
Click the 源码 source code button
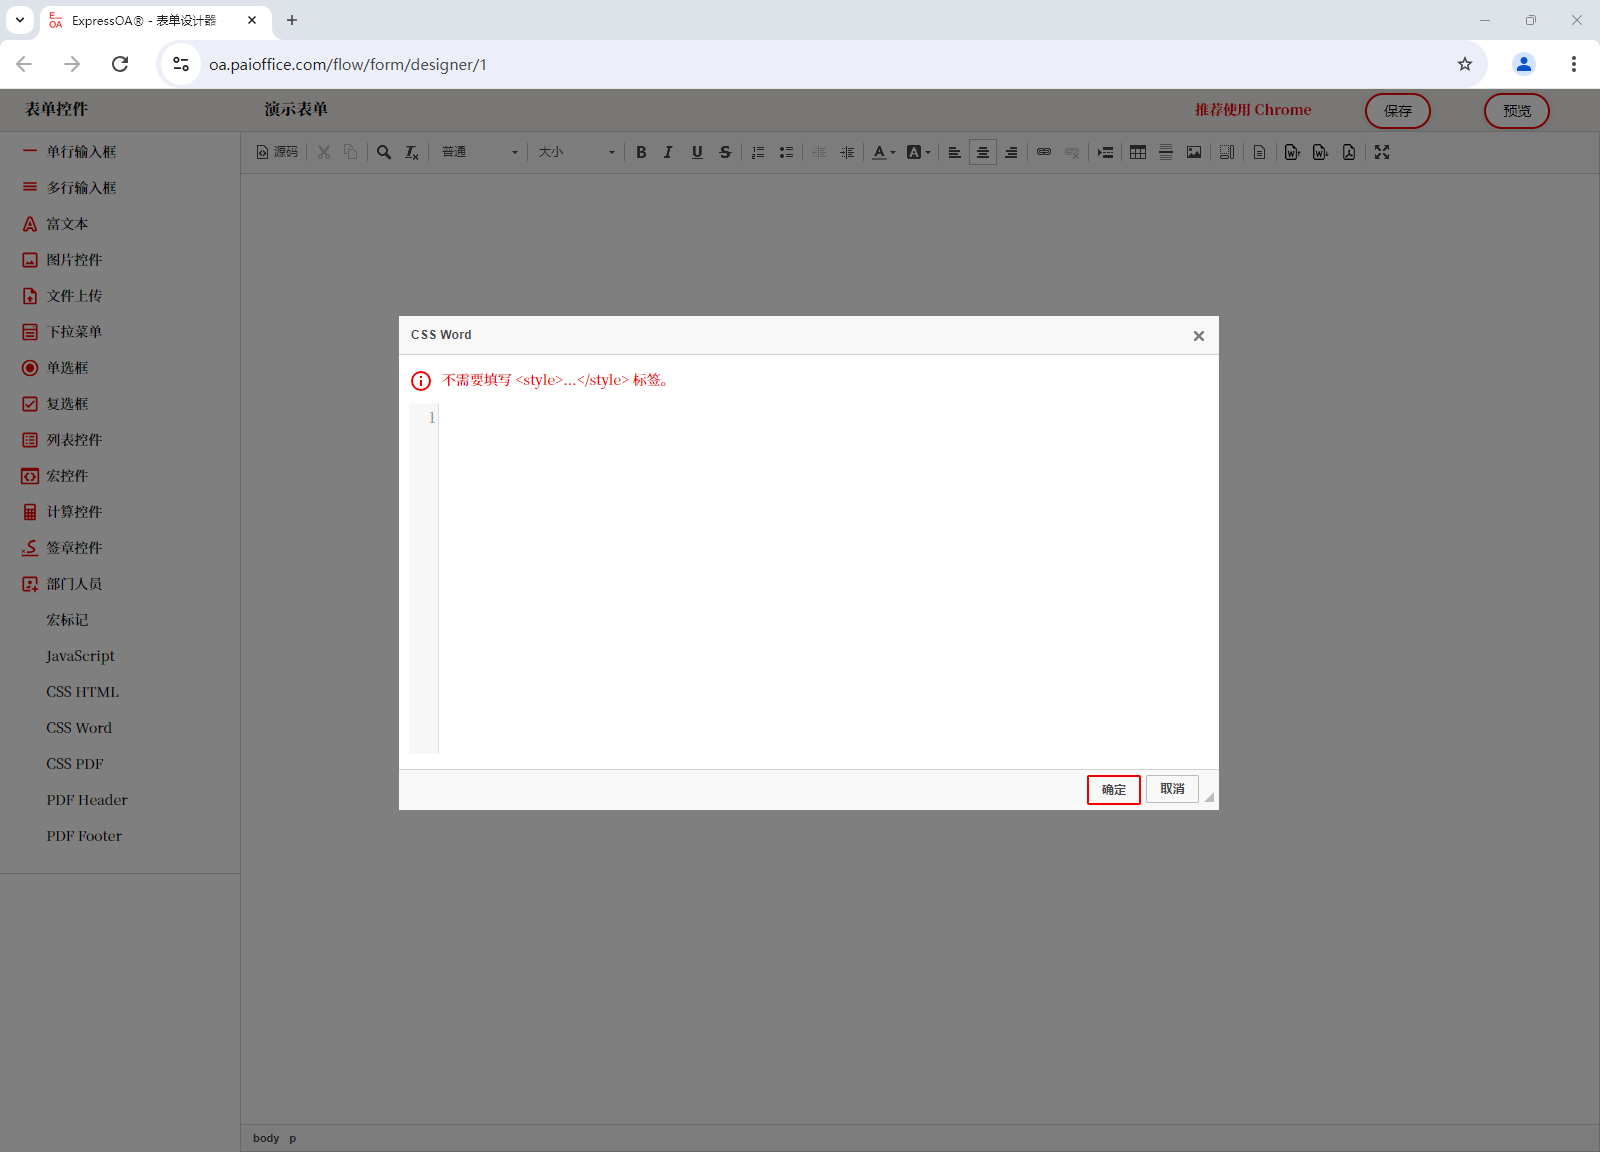277,152
